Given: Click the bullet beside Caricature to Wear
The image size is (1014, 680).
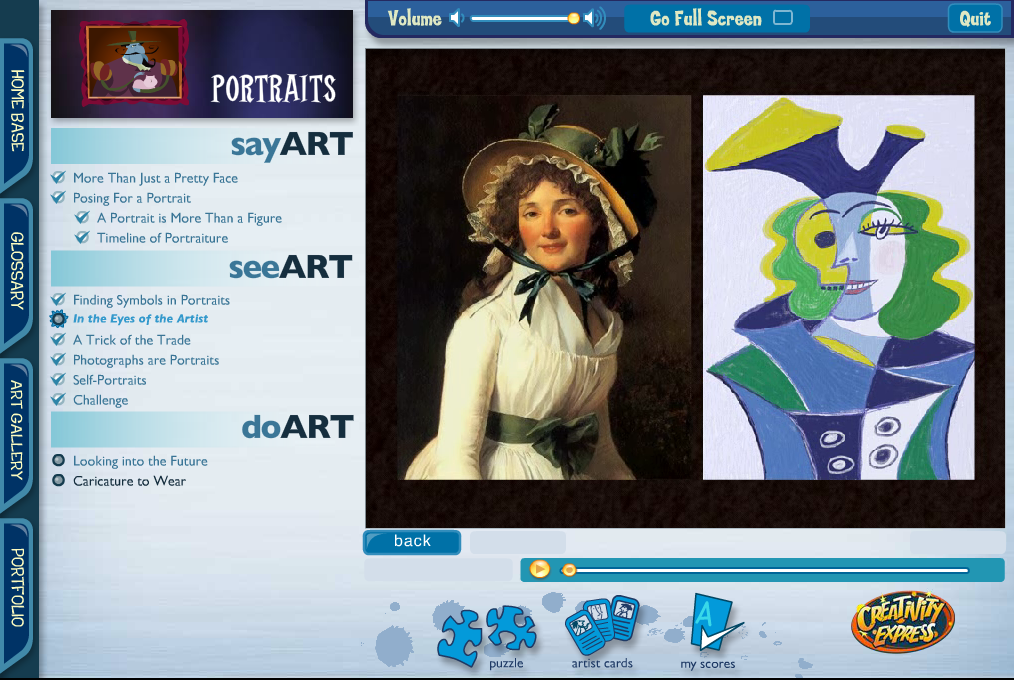Looking at the screenshot, I should click(x=58, y=480).
